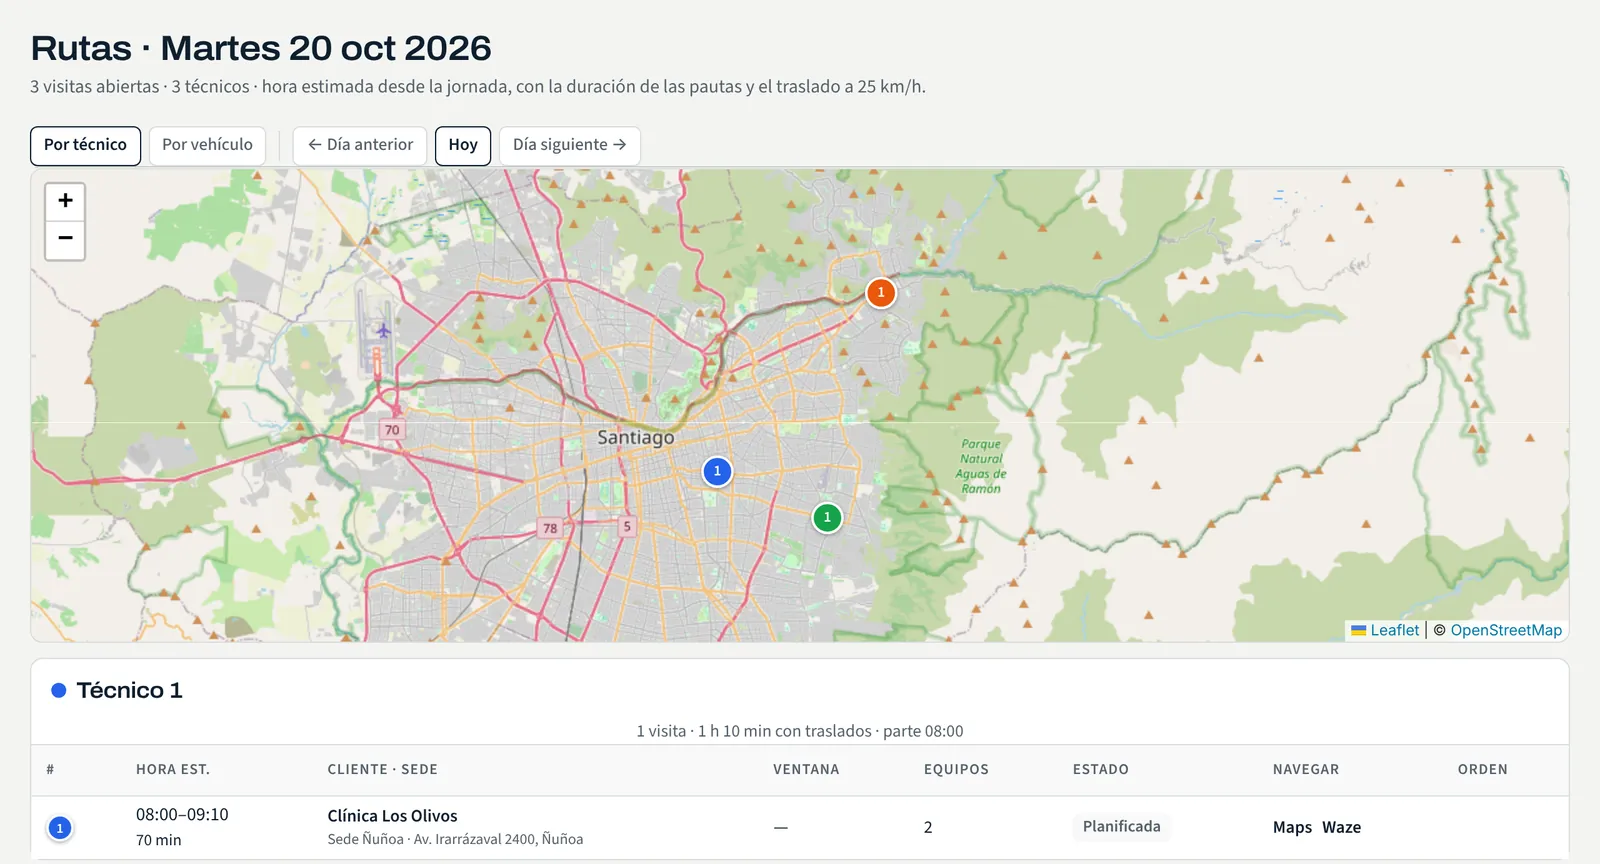Open the Maps navigation link
The width and height of the screenshot is (1600, 864).
1292,827
